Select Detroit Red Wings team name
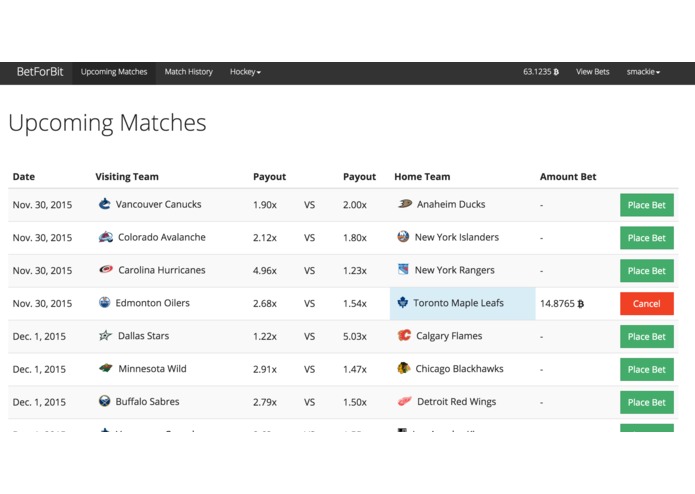 (457, 402)
